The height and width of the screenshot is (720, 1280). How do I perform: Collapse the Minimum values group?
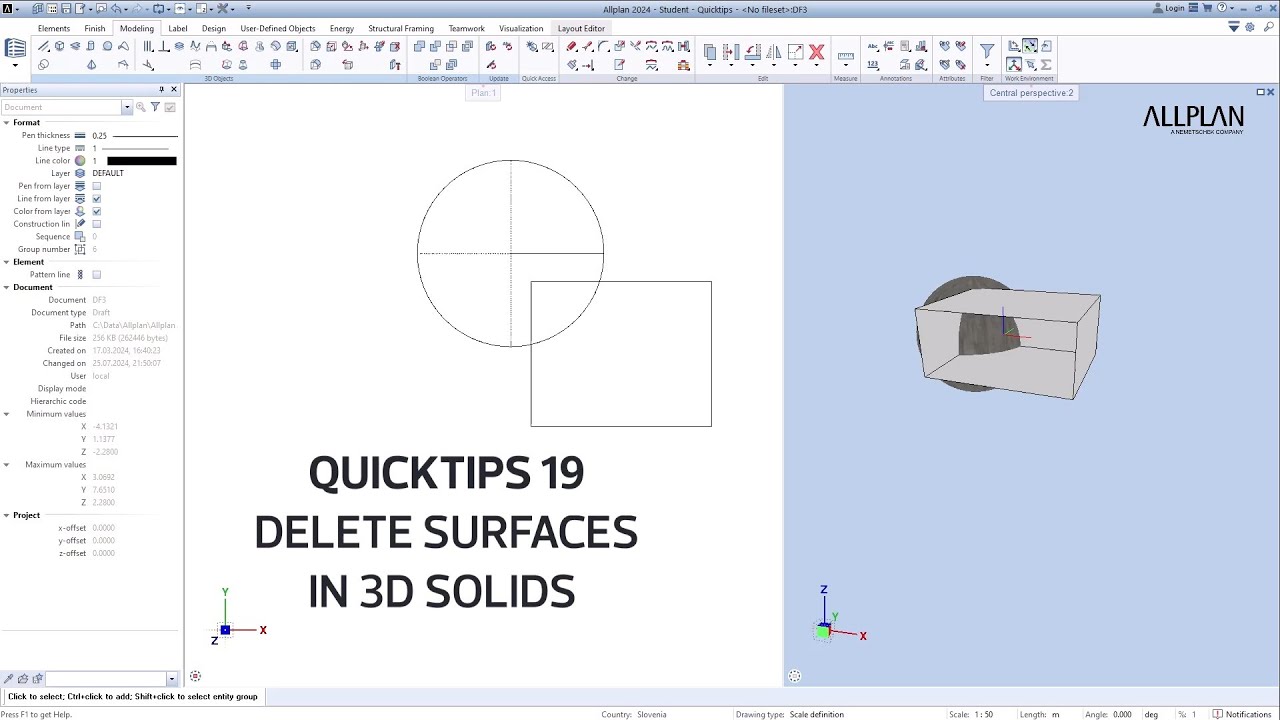(x=6, y=414)
